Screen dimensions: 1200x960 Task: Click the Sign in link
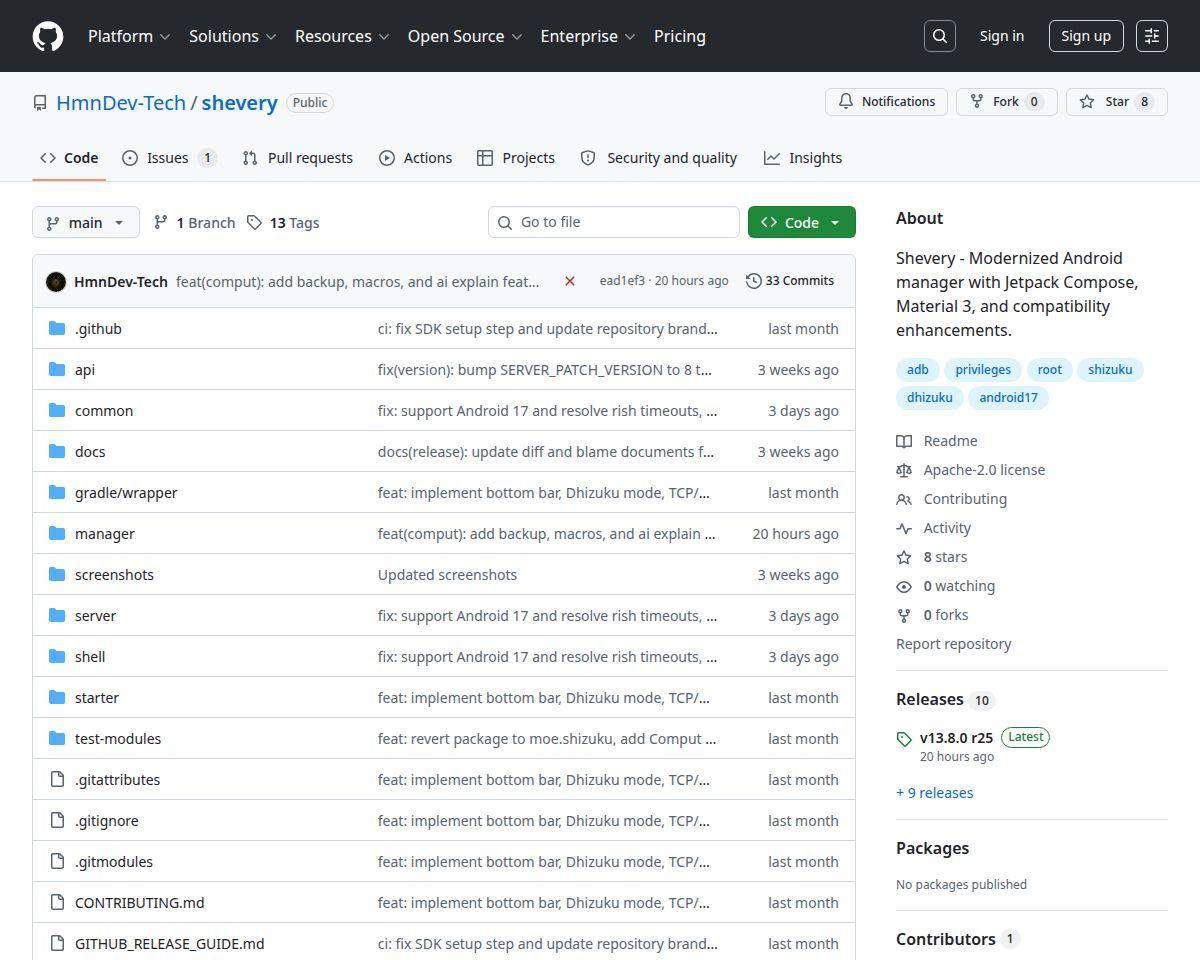(1002, 36)
